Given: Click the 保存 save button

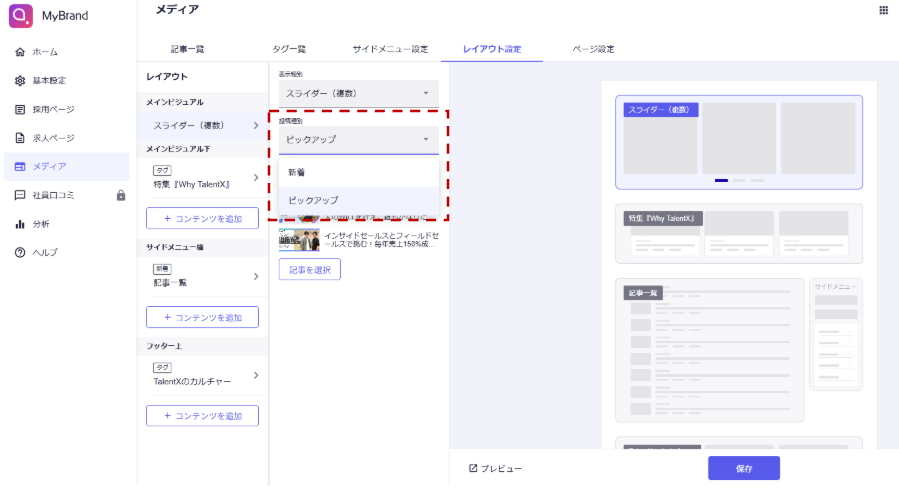Looking at the screenshot, I should (743, 468).
